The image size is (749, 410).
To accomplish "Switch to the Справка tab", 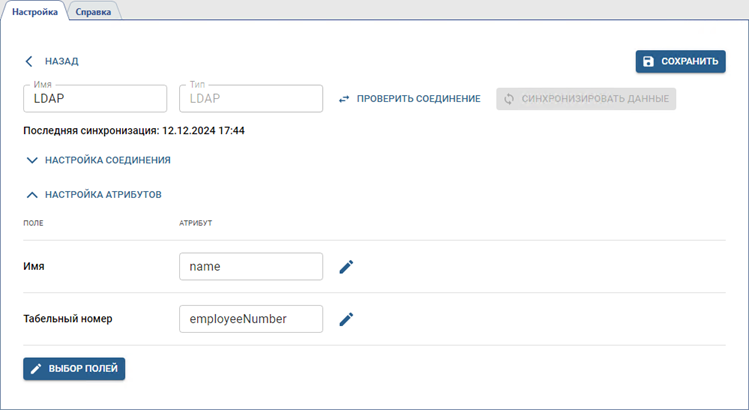I will point(93,11).
